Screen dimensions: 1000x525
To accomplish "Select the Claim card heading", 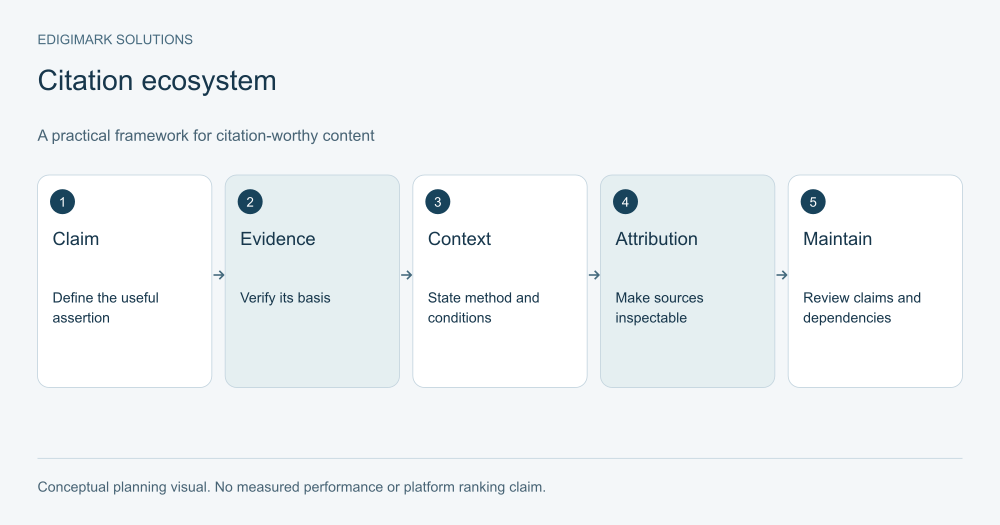I will (x=76, y=239).
